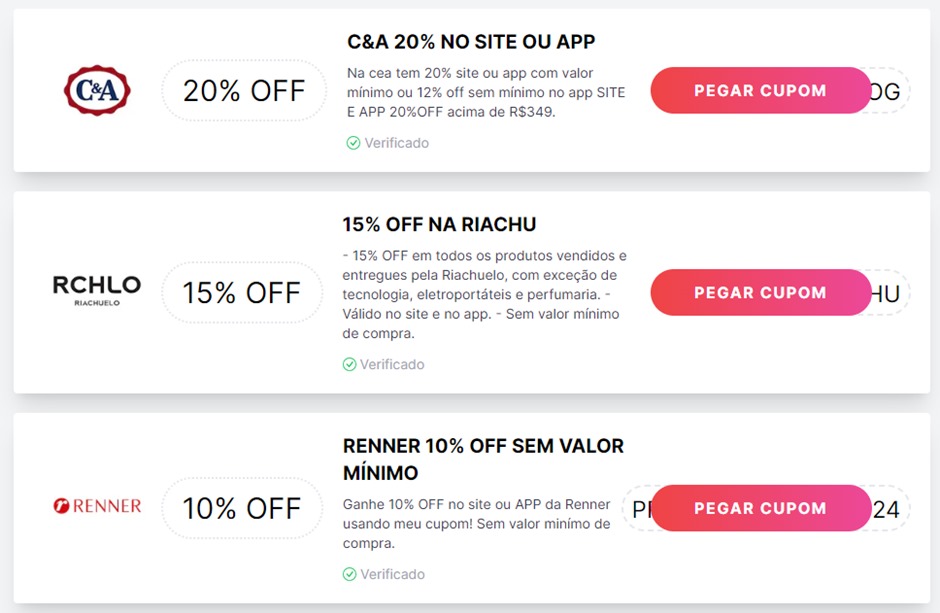
Task: Click the Verificado check icon on Renner coupon
Action: pos(349,574)
